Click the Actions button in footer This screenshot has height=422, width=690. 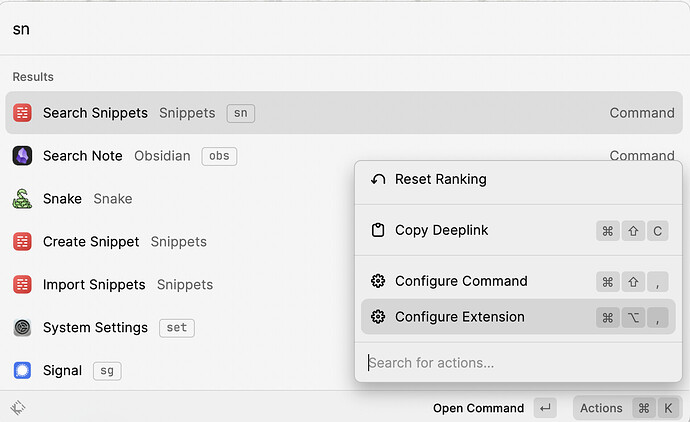tap(628, 408)
